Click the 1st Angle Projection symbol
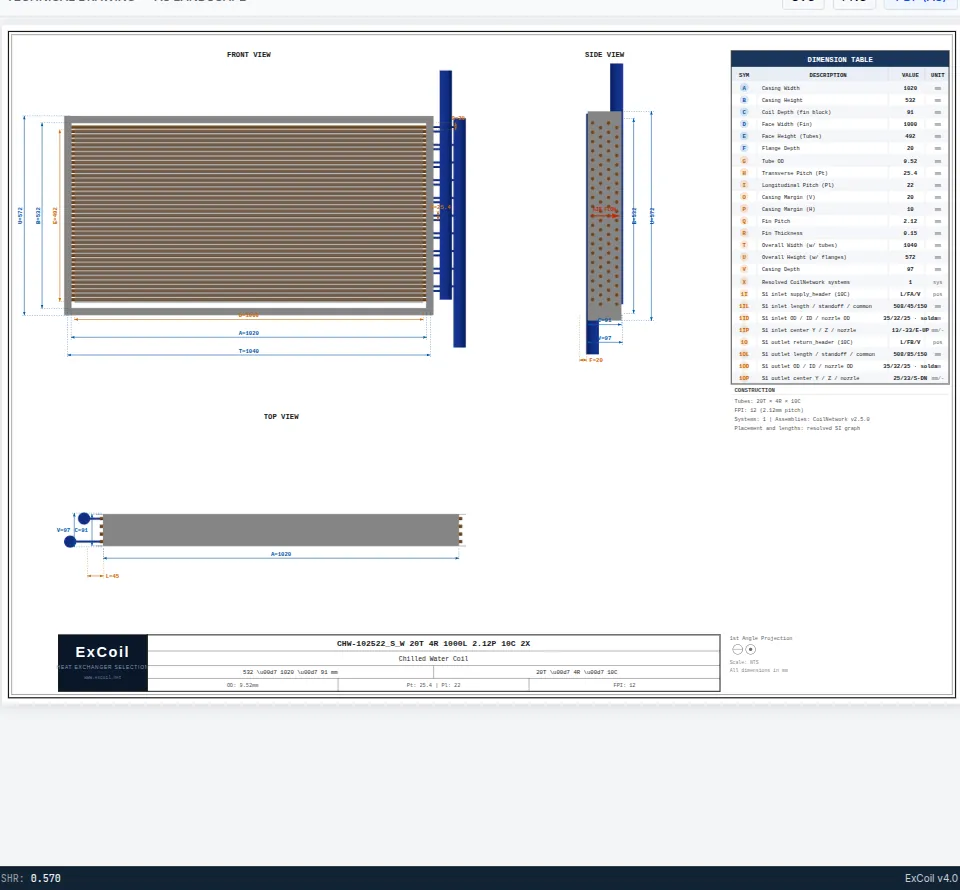 [744, 649]
